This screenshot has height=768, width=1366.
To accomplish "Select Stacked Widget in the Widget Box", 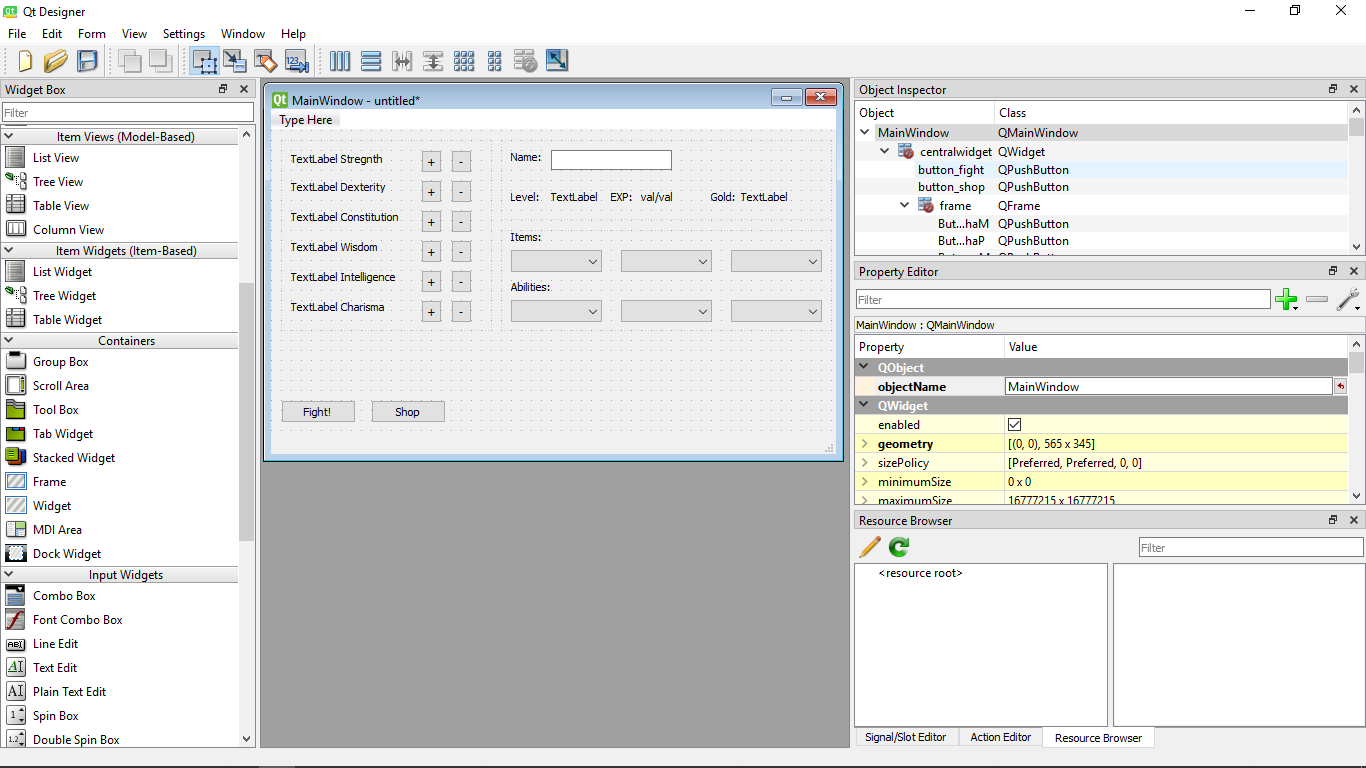I will (x=74, y=458).
